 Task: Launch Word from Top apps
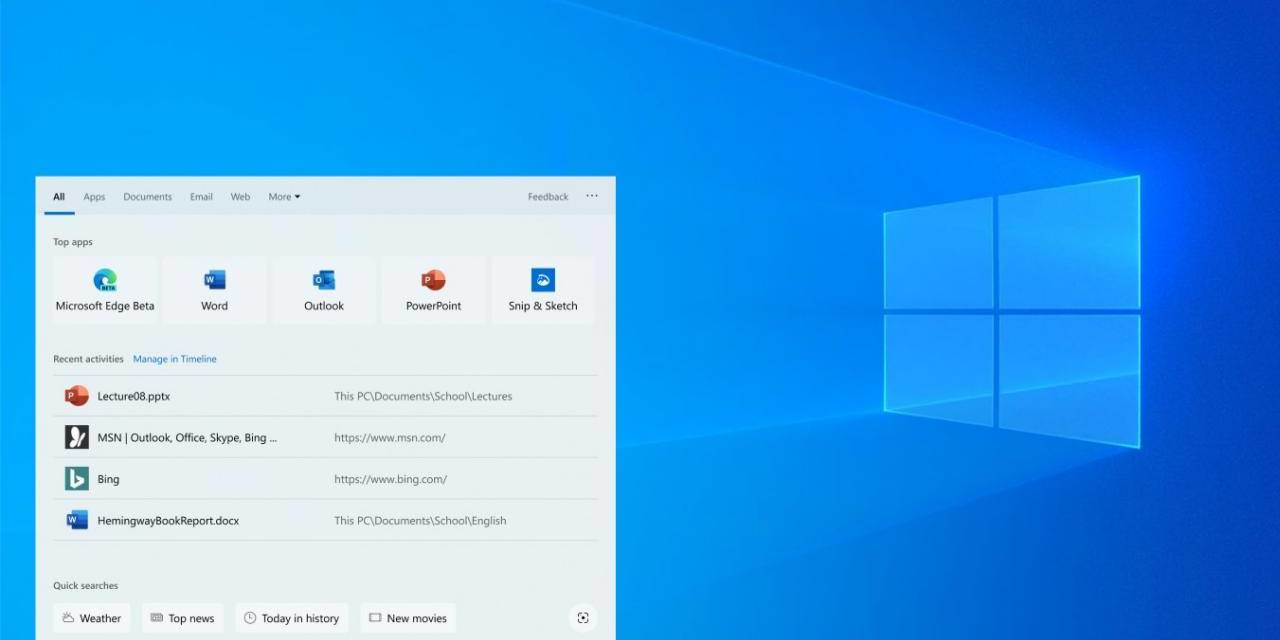214,290
